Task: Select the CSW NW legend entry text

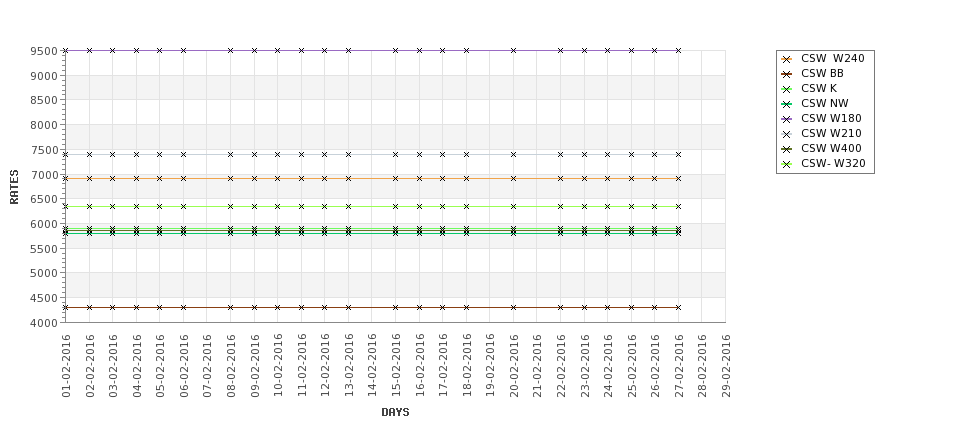Action: click(825, 103)
